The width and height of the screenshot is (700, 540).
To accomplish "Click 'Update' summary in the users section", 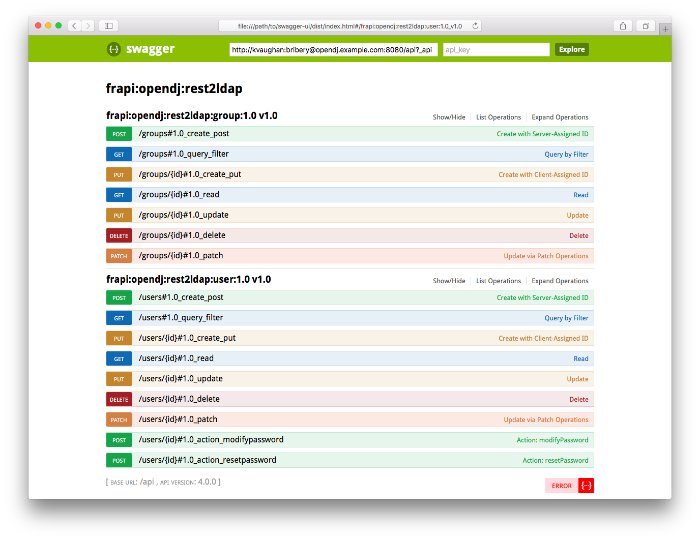I will (x=577, y=379).
